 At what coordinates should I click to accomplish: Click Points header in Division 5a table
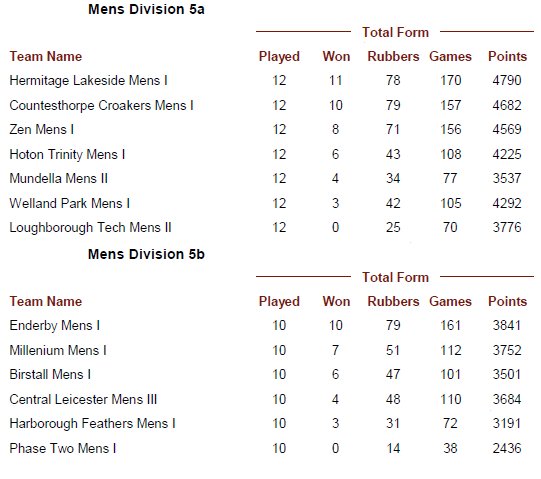(507, 57)
